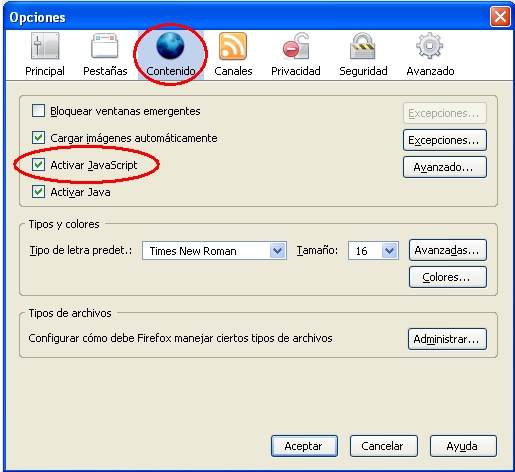Open JavaScript Avanzado... settings button
Screen dimensions: 515x472
[x=445, y=167]
